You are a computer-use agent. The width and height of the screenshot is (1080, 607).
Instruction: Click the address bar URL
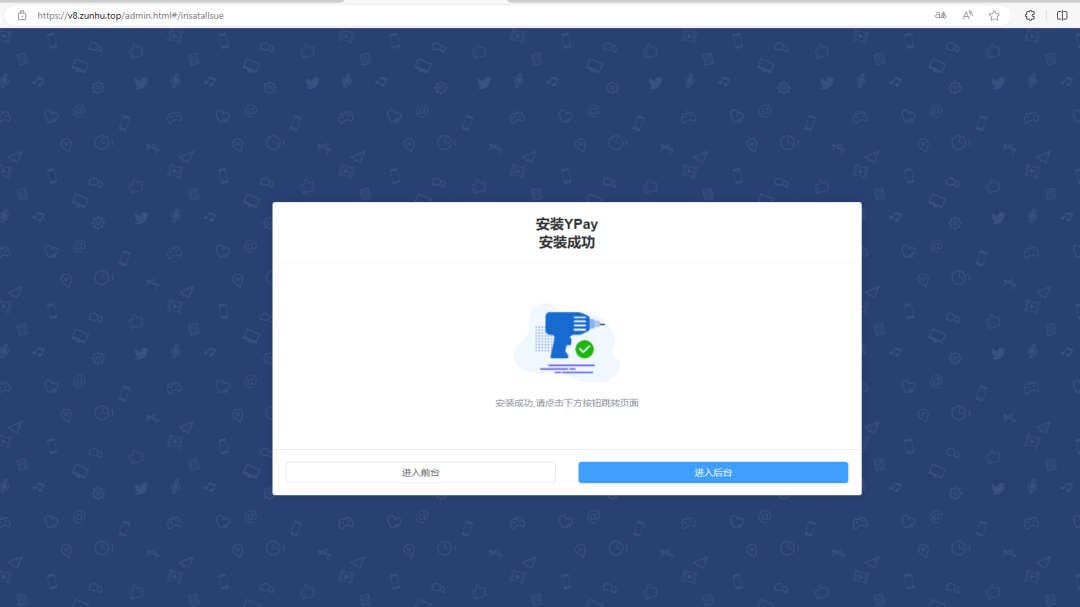coord(131,15)
